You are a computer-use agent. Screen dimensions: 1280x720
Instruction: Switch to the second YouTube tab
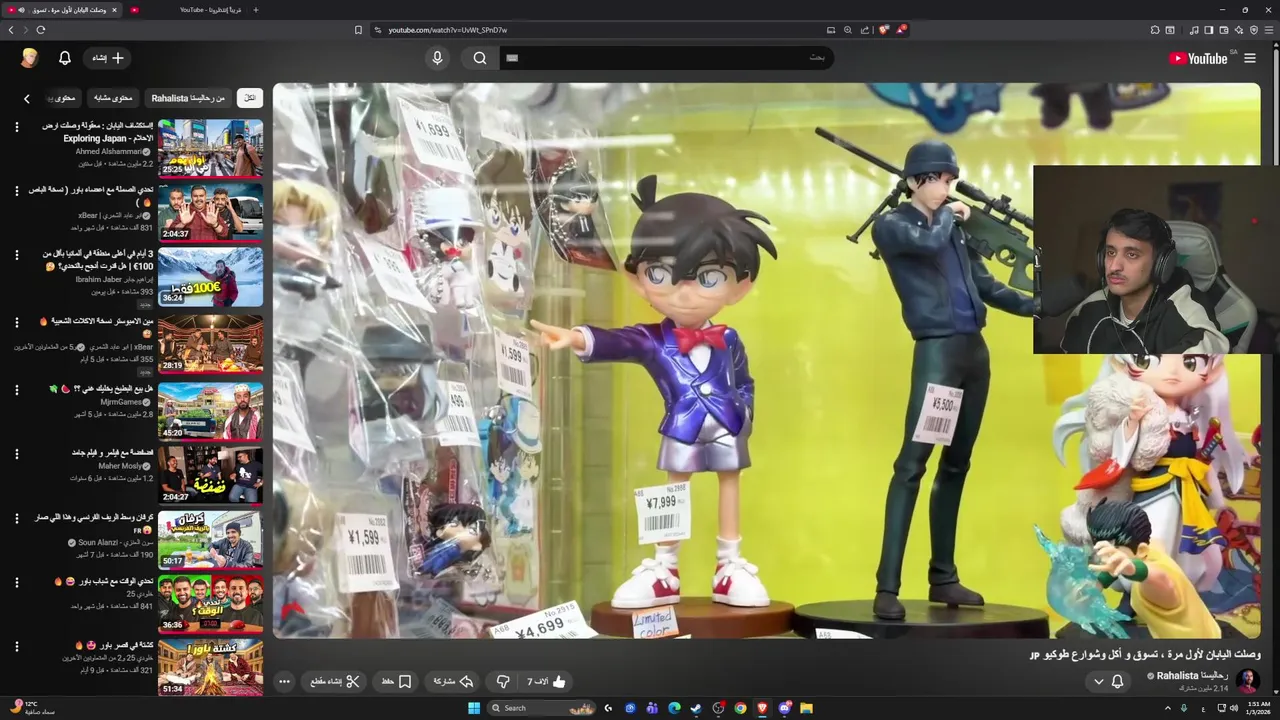[185, 10]
